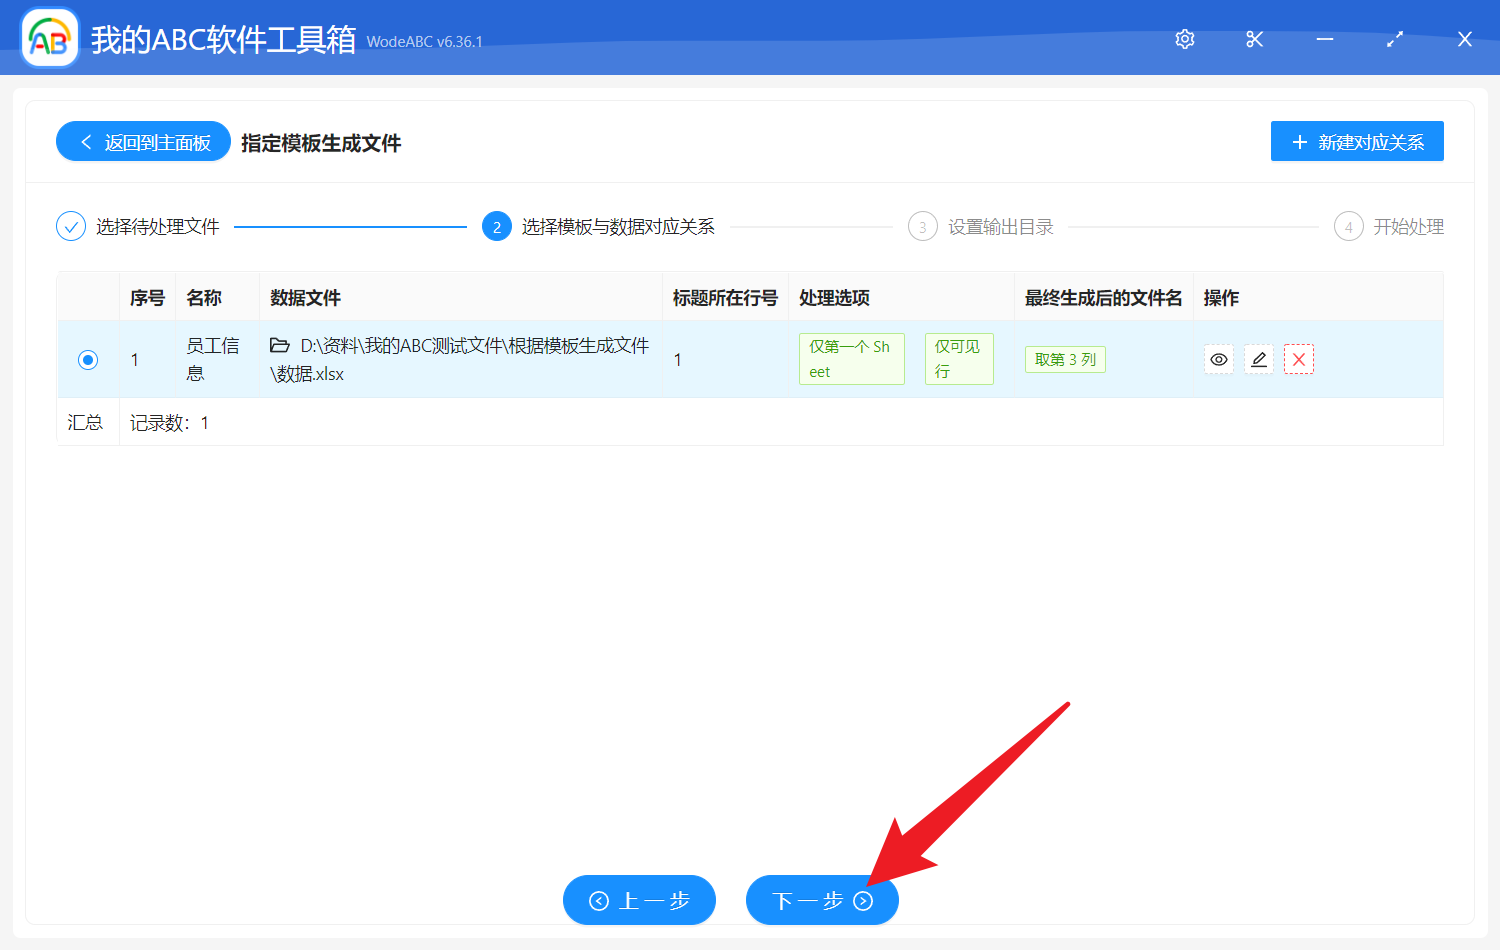Click the 数据.xlsx file path text
Viewport: 1500px width, 950px height.
(x=470, y=359)
